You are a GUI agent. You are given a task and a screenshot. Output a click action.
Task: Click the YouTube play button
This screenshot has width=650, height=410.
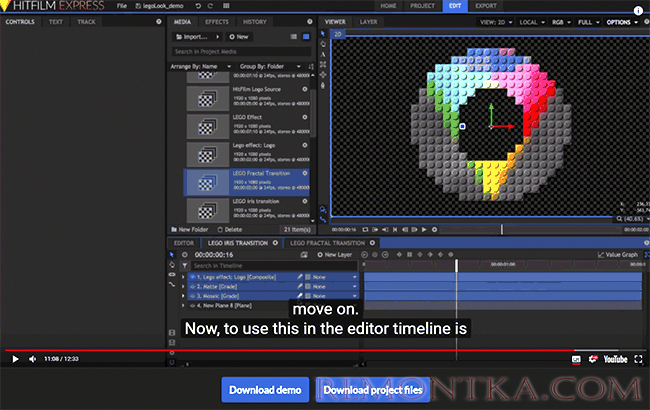(x=16, y=359)
